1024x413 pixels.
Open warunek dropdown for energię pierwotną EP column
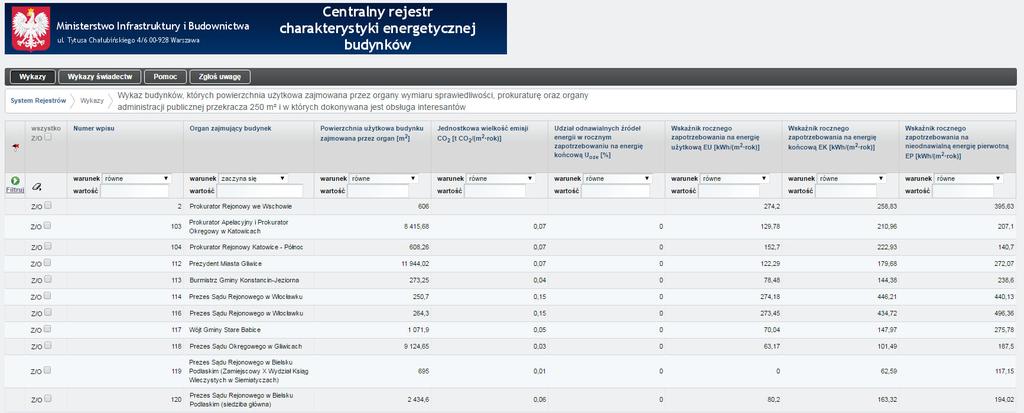tap(968, 178)
